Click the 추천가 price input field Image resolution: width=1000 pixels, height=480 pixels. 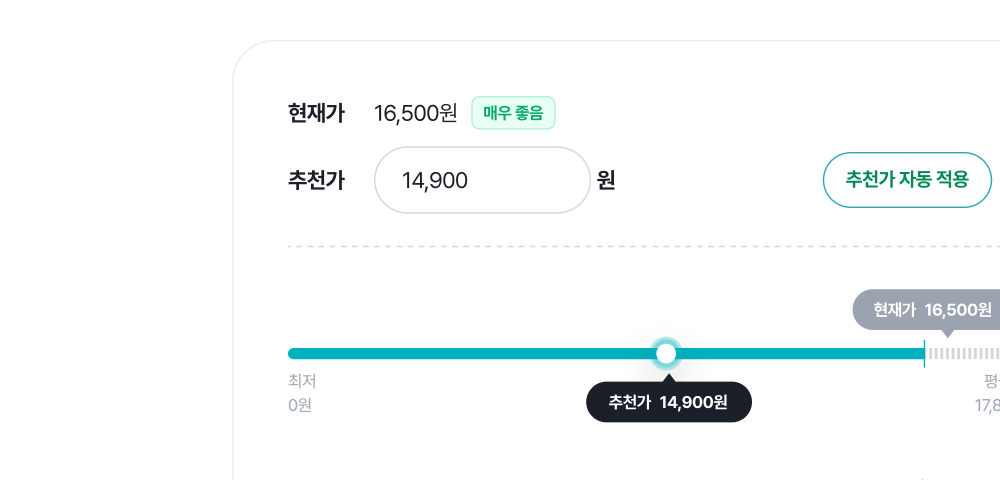pos(481,180)
